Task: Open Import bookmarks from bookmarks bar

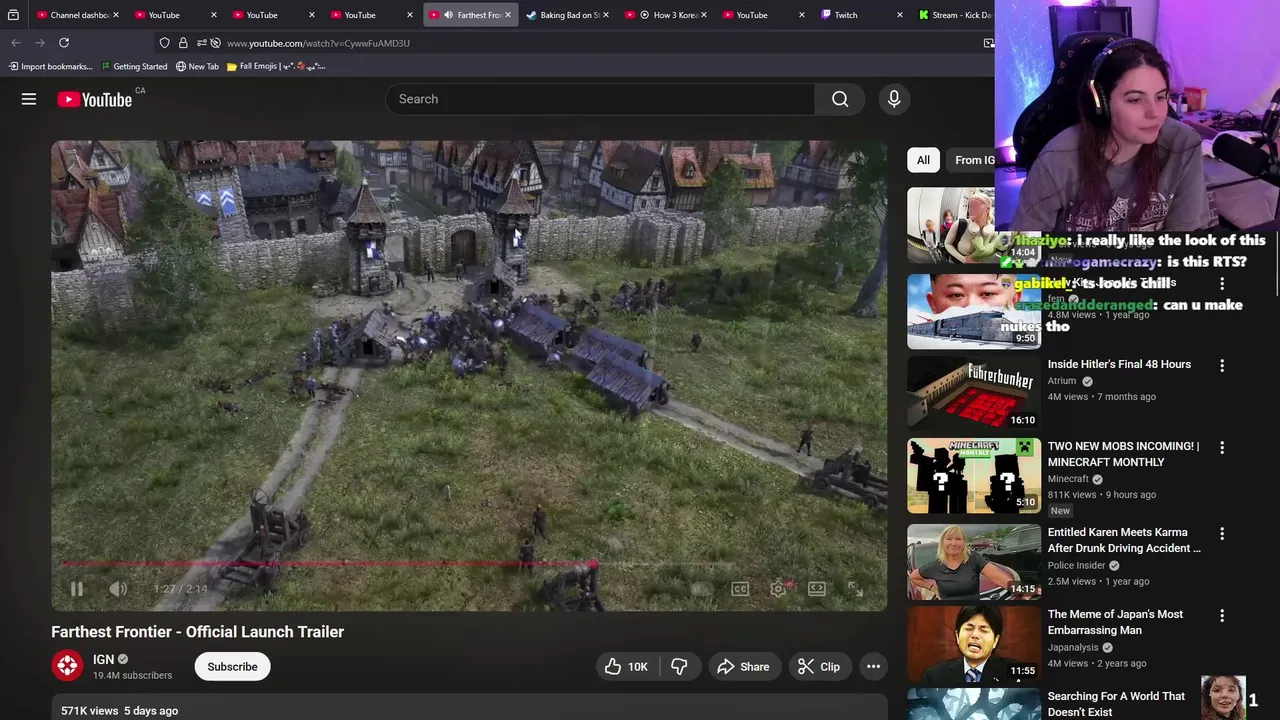Action: (x=50, y=66)
